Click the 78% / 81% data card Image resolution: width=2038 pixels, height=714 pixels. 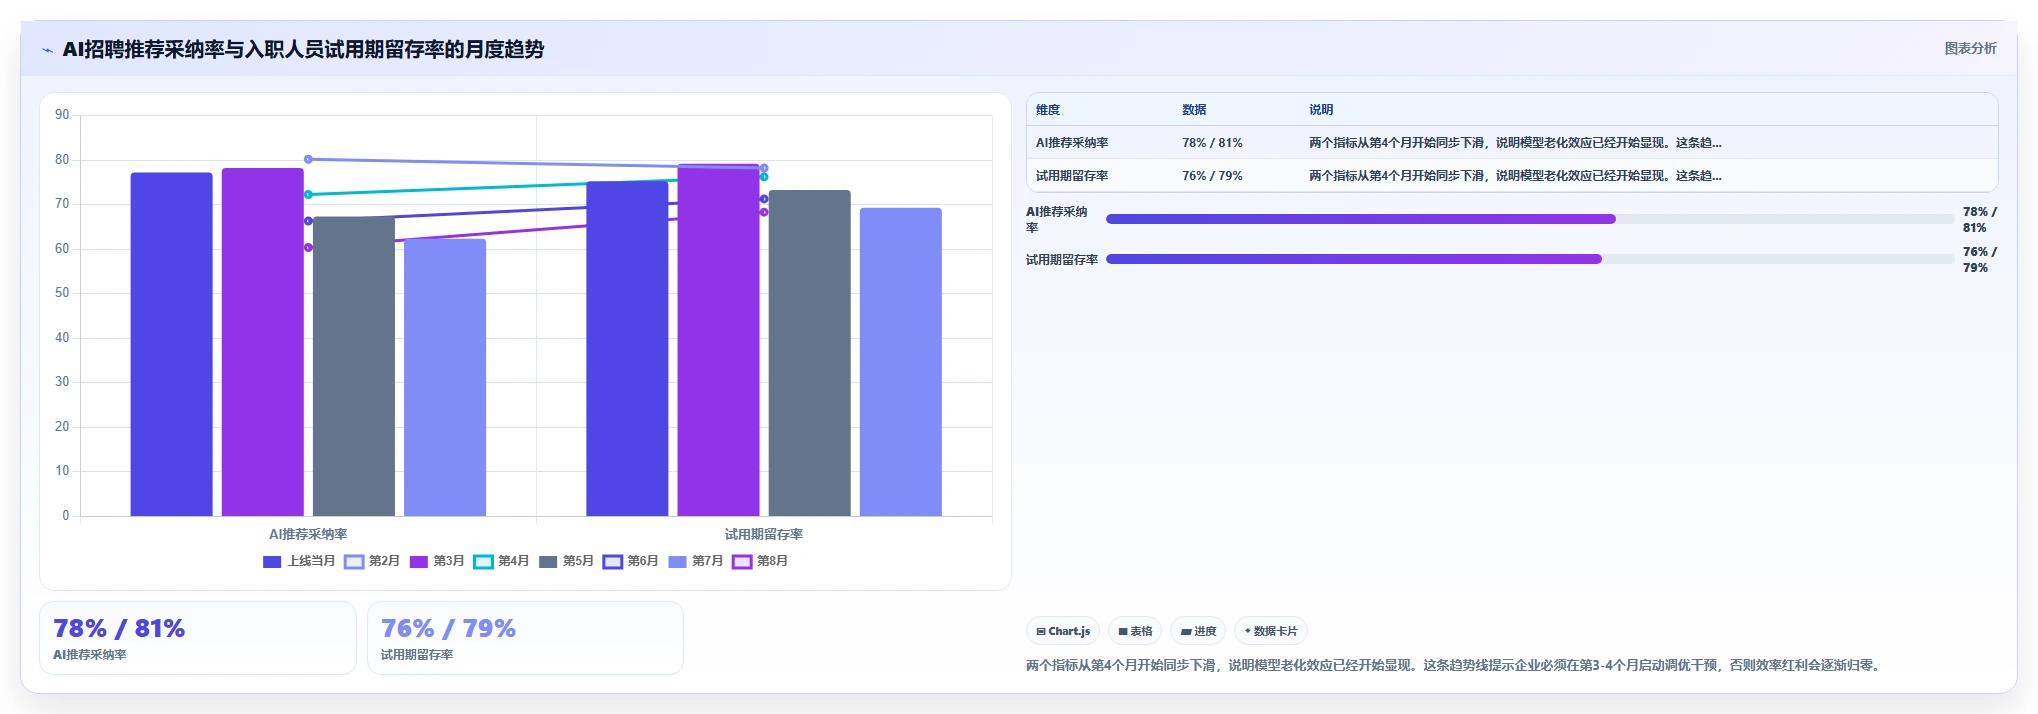click(x=198, y=638)
